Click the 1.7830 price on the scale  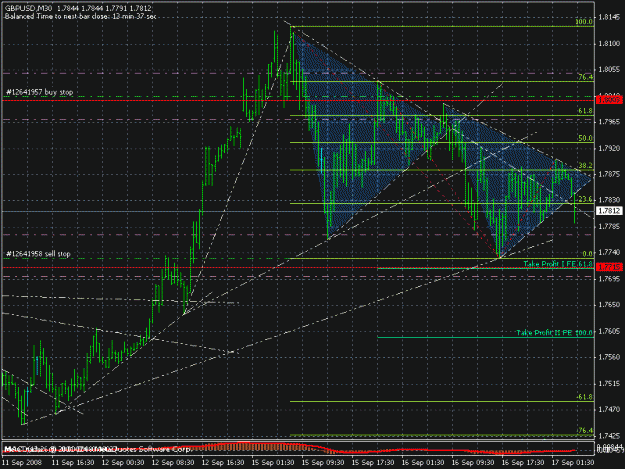[609, 200]
